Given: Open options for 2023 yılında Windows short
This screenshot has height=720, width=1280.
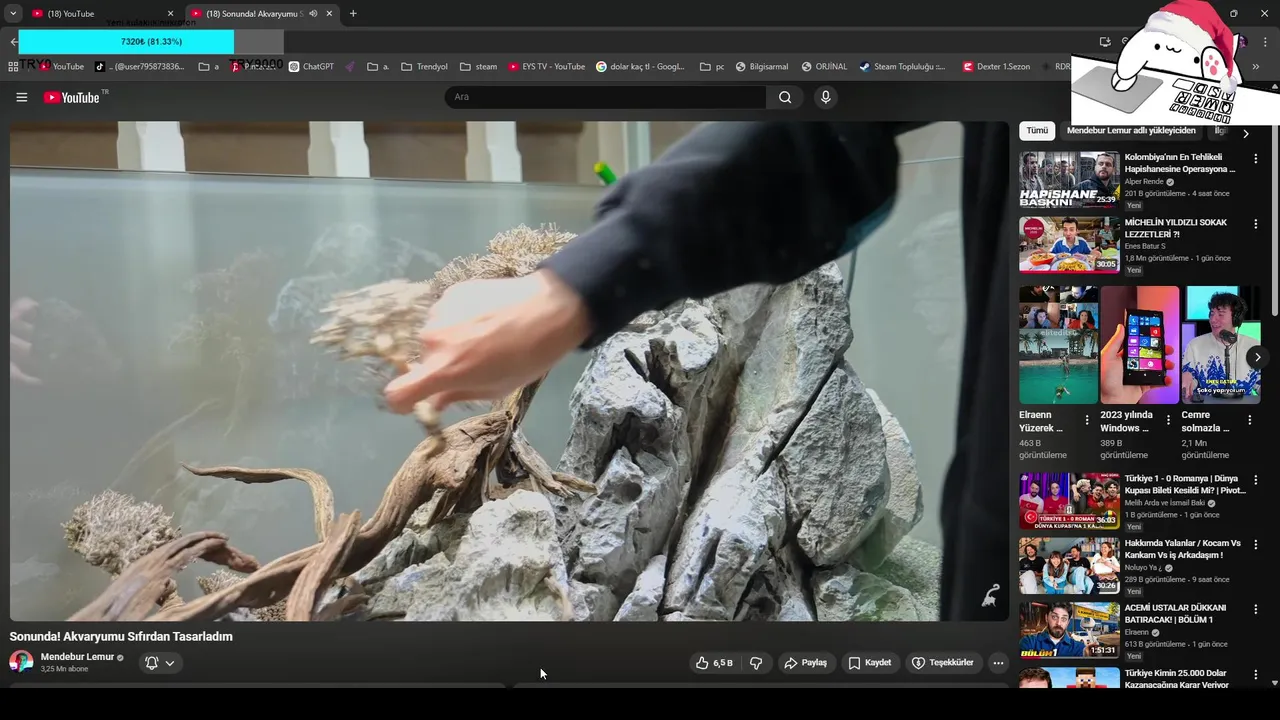Looking at the screenshot, I should (1168, 420).
